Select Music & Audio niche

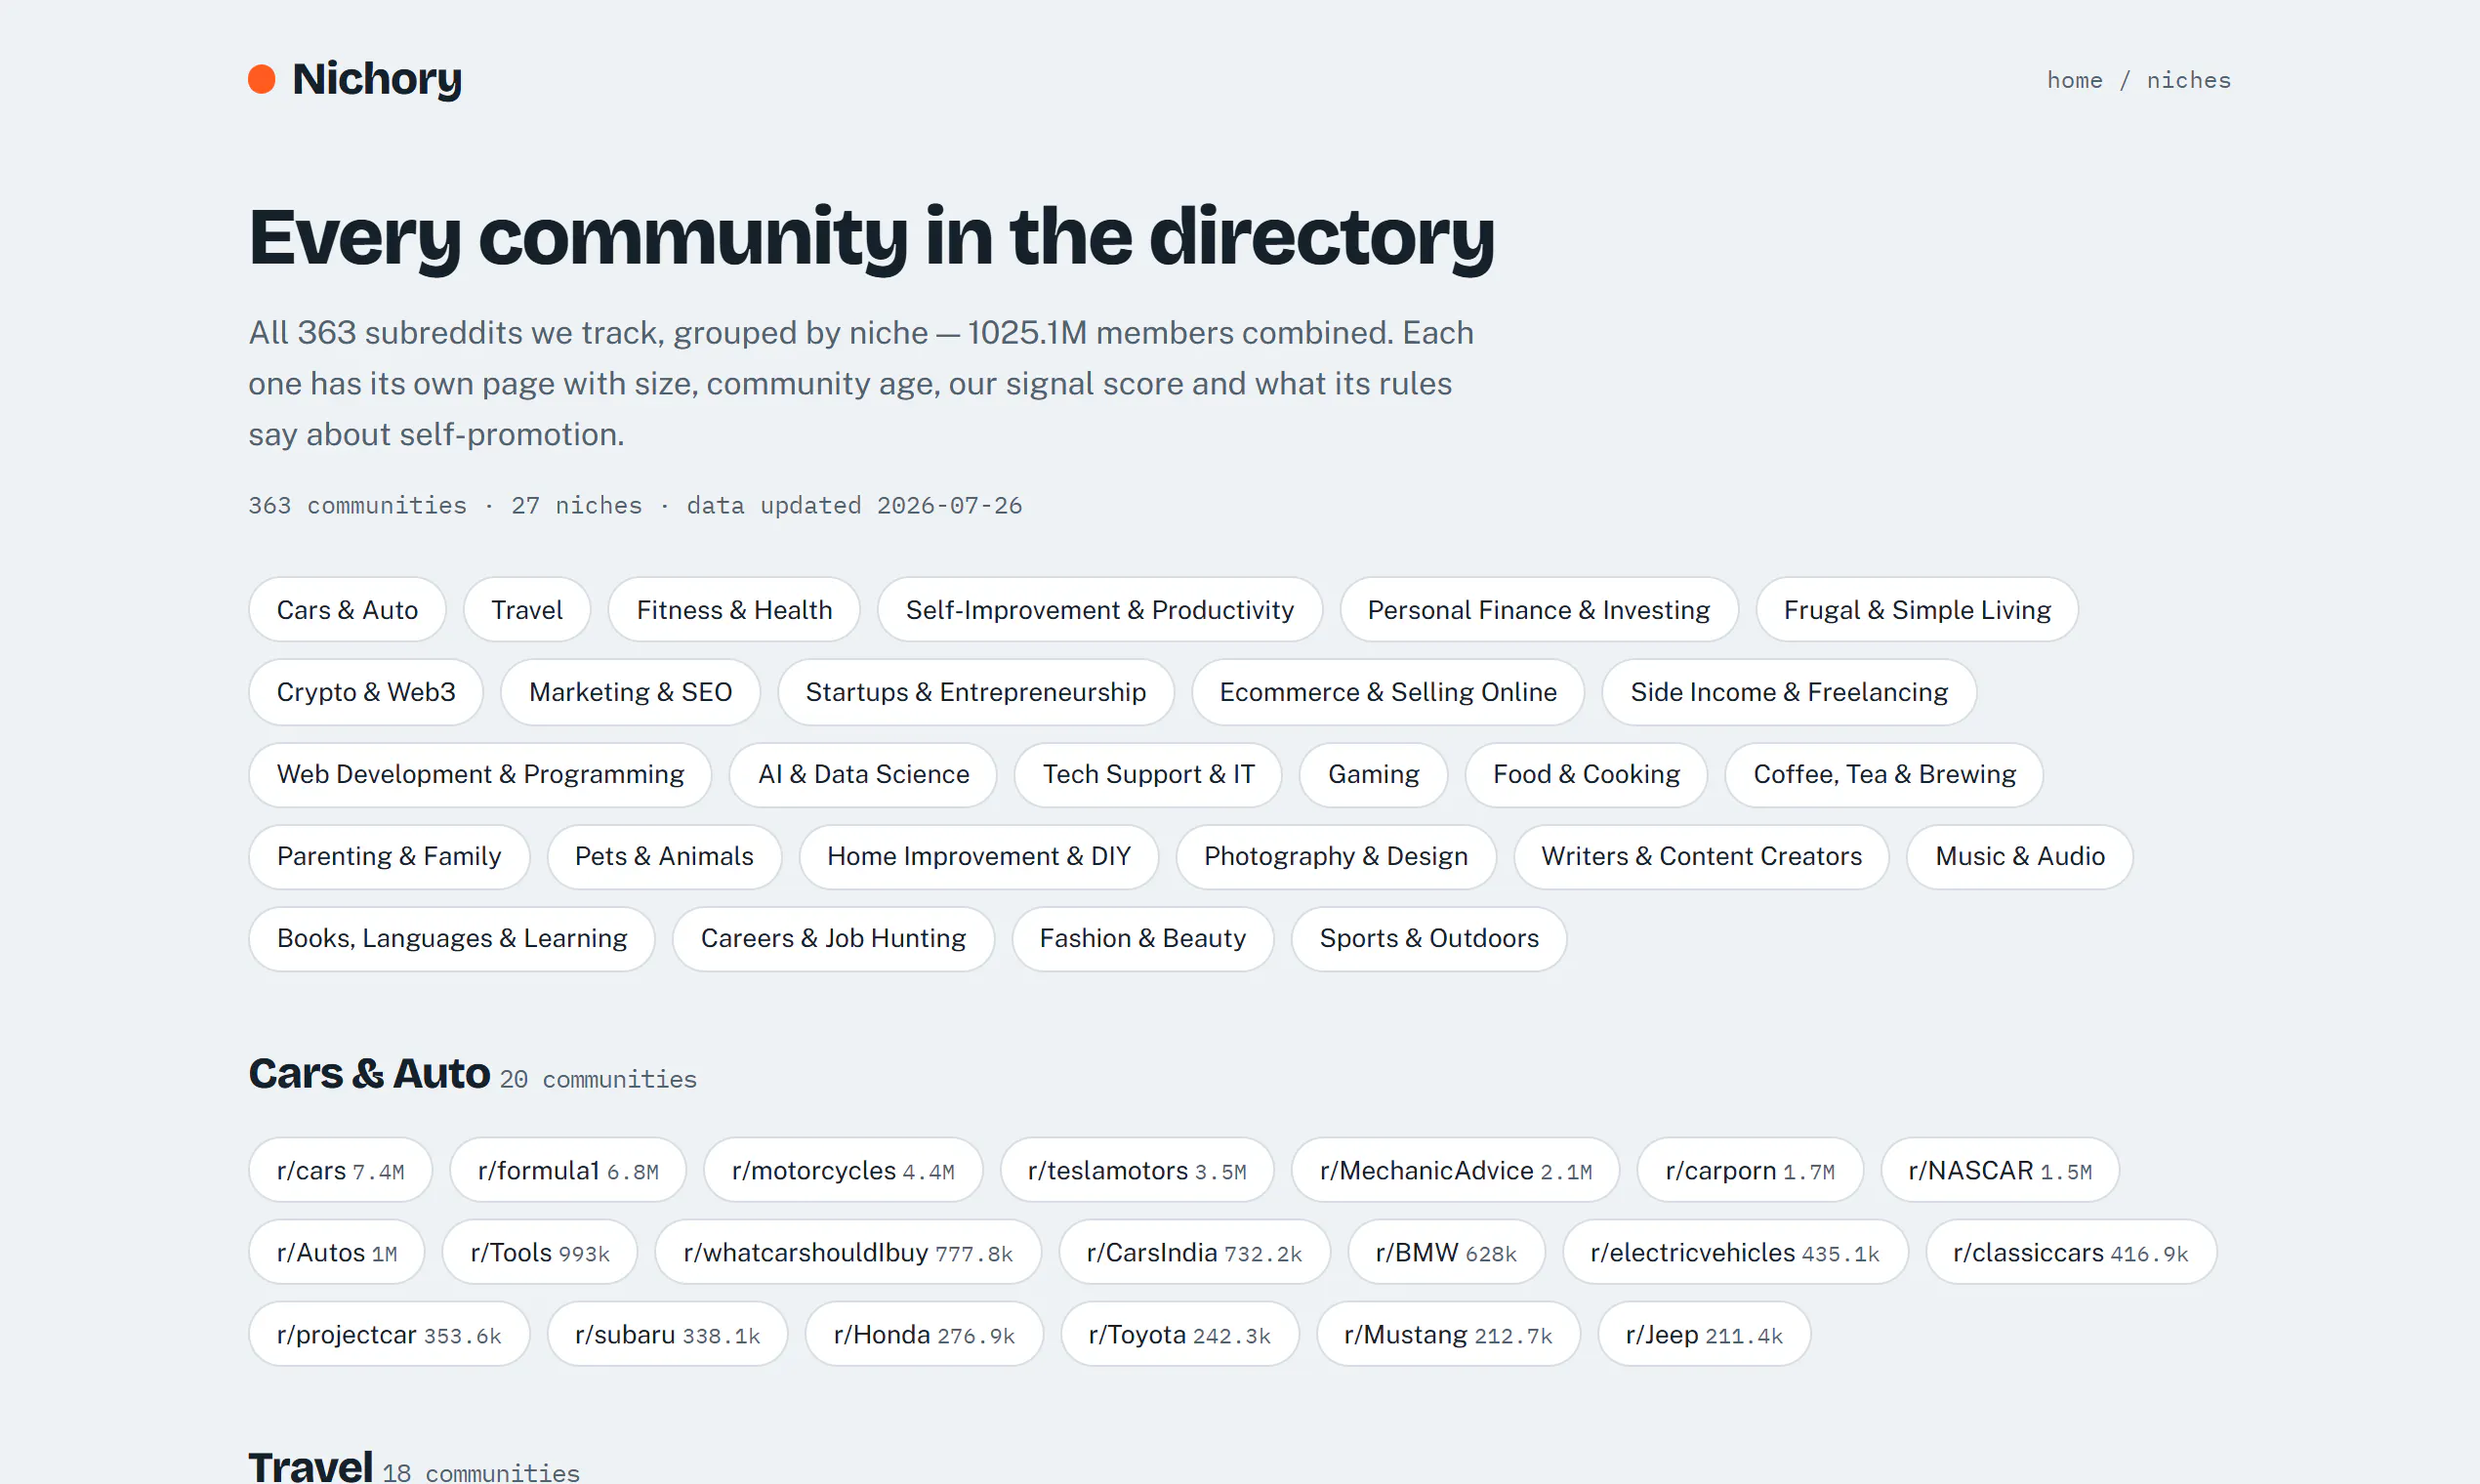(x=2019, y=856)
